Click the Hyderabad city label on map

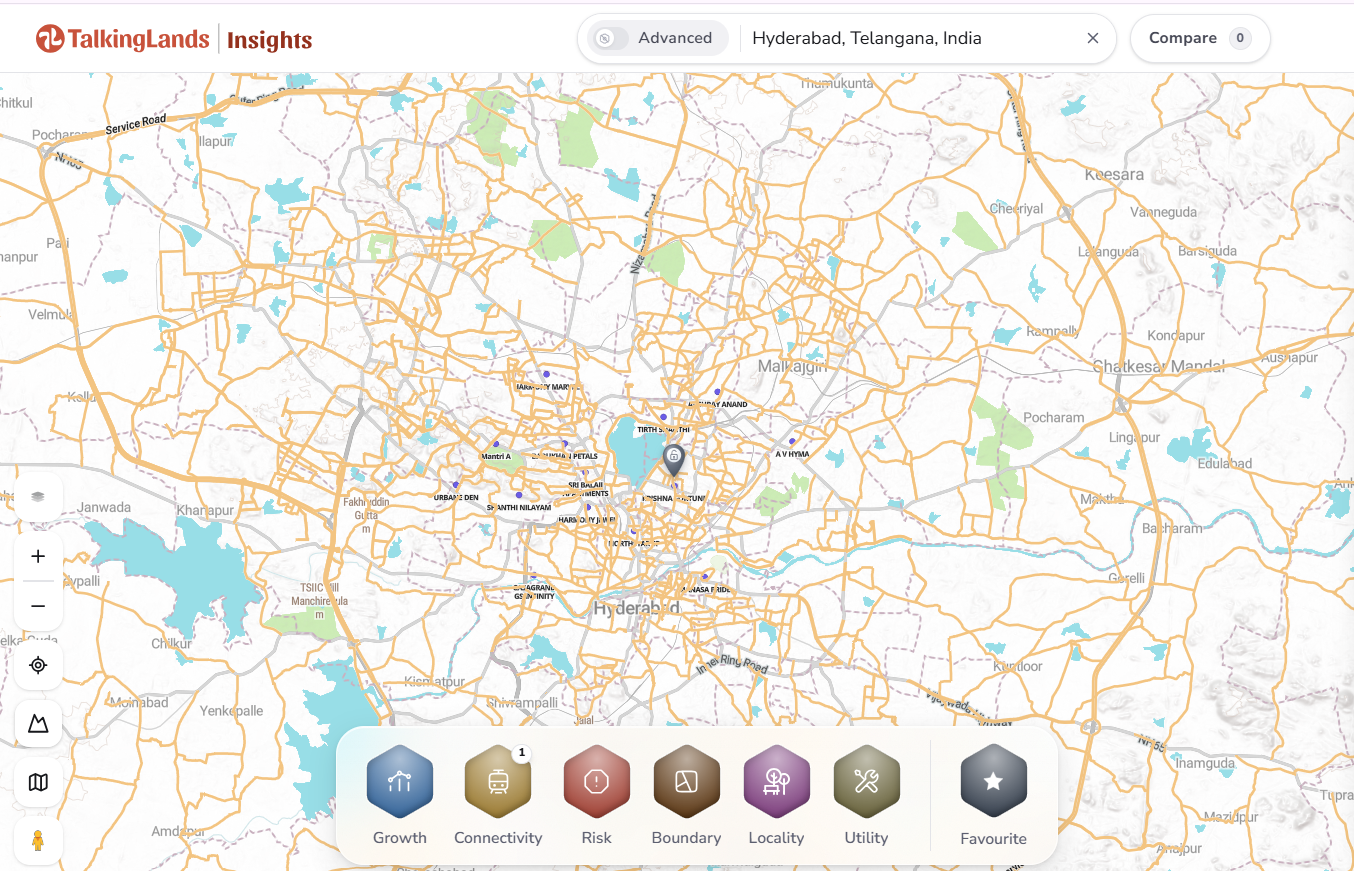point(636,608)
